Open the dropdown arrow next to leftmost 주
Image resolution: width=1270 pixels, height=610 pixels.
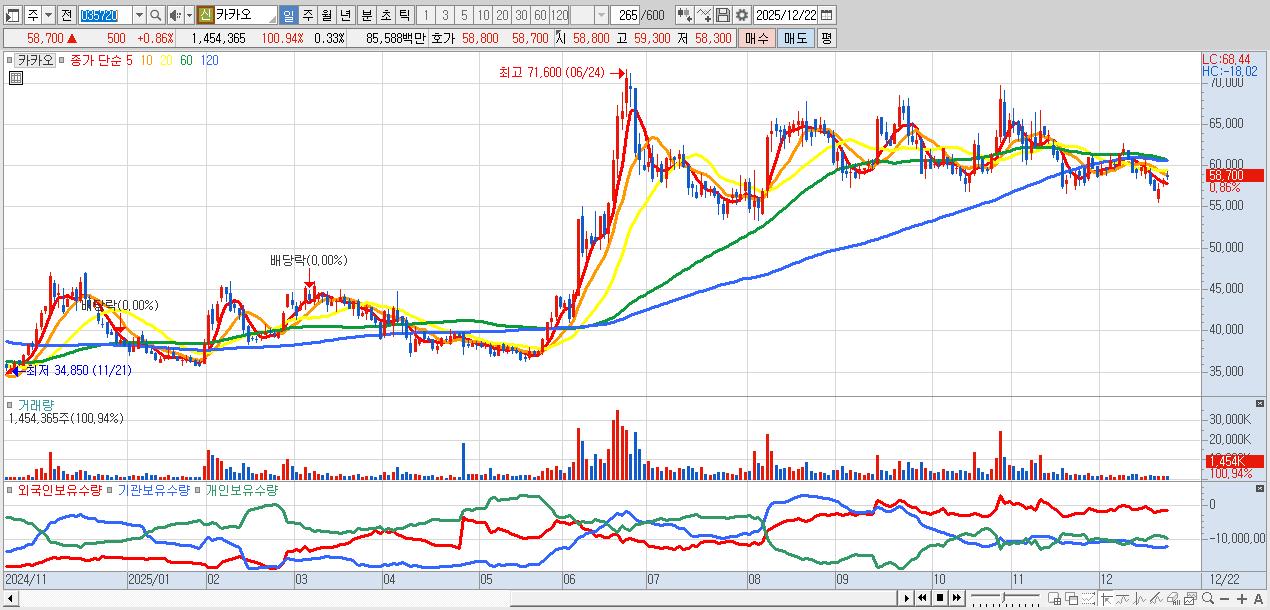(x=48, y=15)
